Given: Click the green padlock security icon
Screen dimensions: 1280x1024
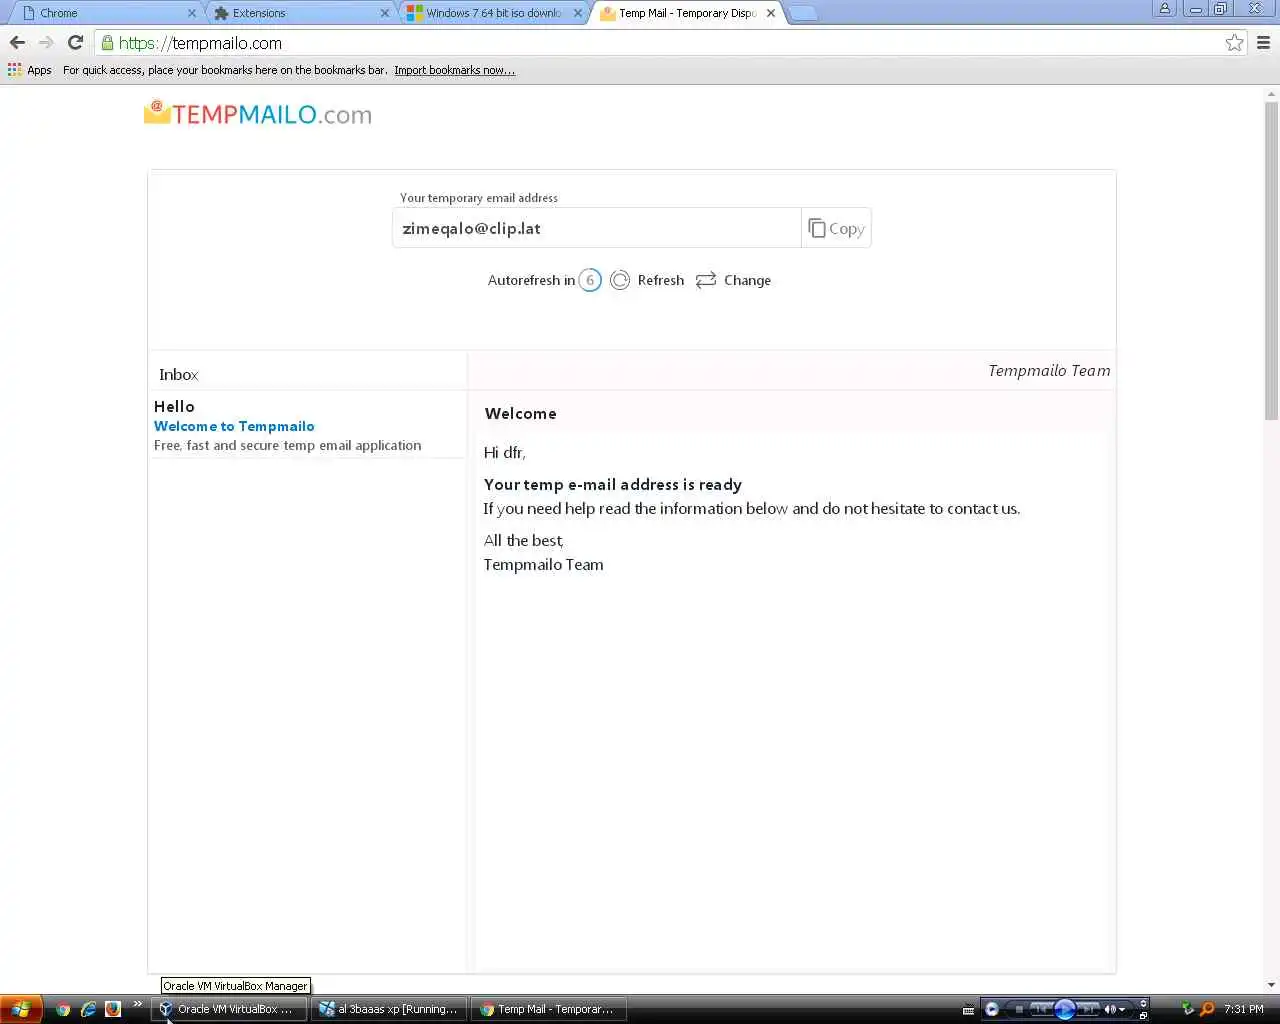Looking at the screenshot, I should tap(108, 42).
